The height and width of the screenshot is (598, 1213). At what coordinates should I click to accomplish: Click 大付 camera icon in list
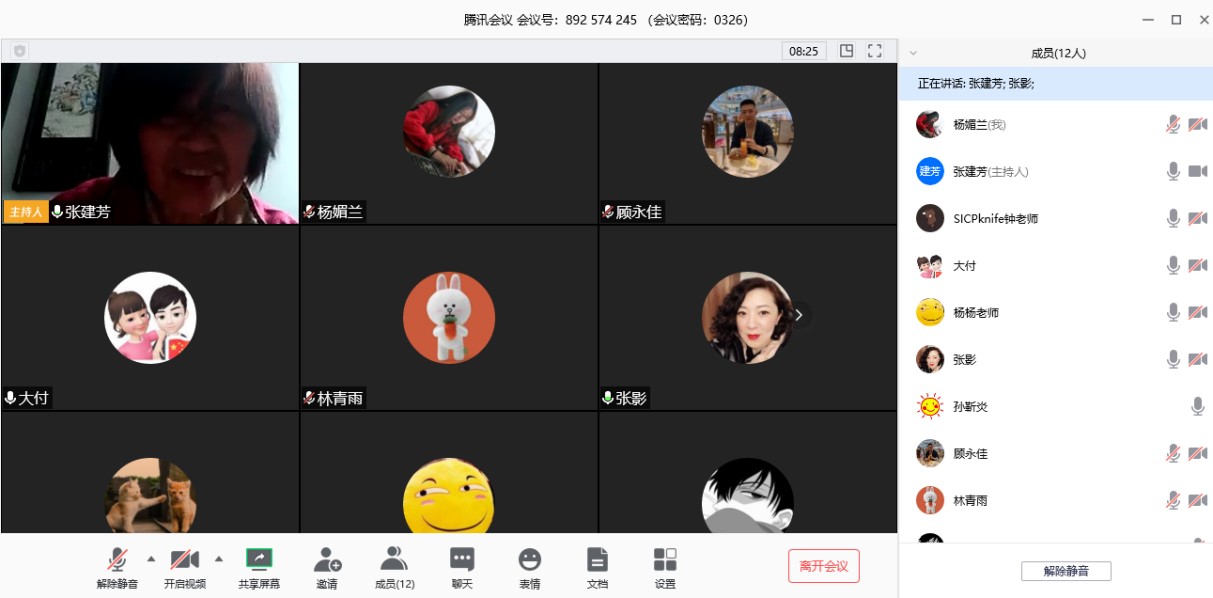coord(1198,266)
